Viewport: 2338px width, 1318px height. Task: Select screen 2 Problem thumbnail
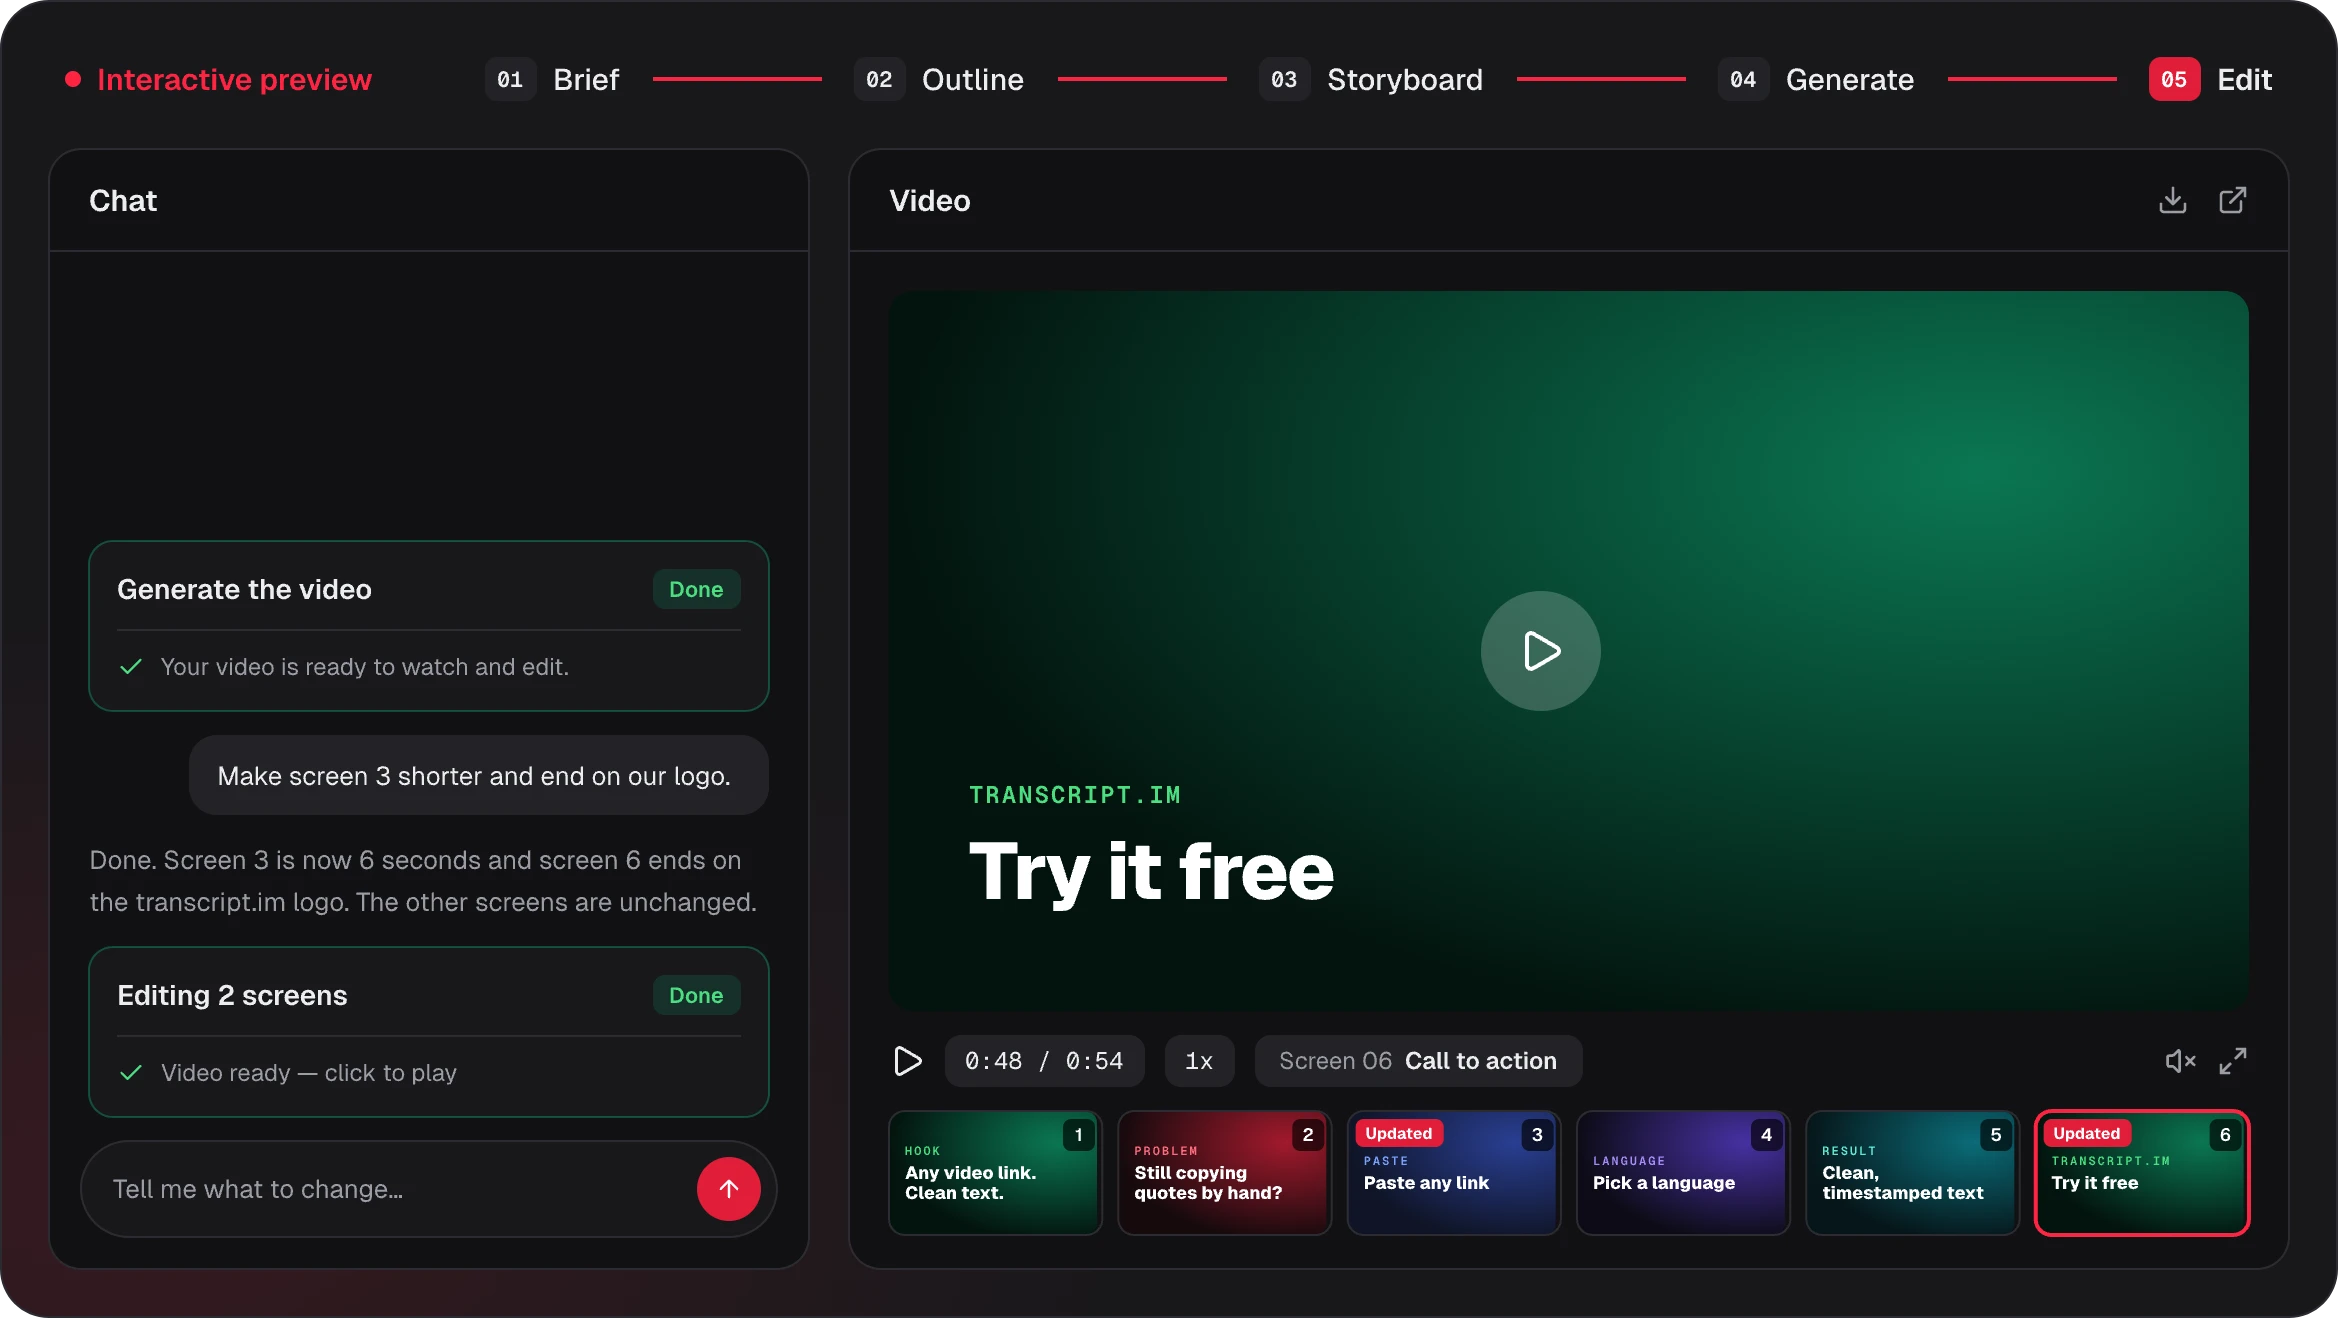1224,1173
